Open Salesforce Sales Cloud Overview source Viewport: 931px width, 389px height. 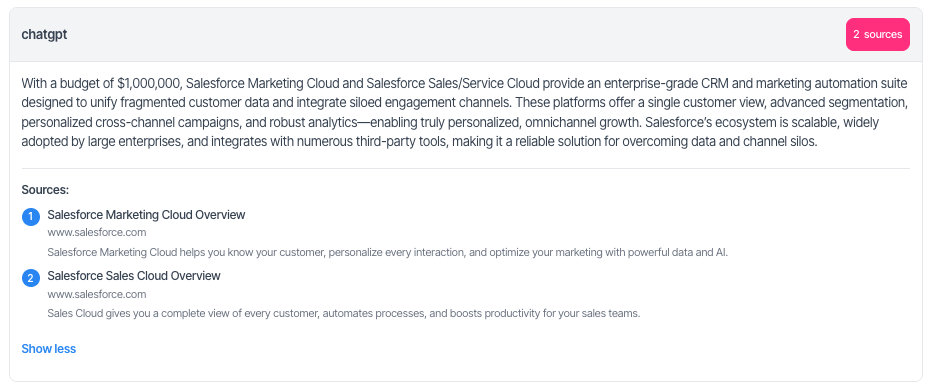[x=134, y=276]
